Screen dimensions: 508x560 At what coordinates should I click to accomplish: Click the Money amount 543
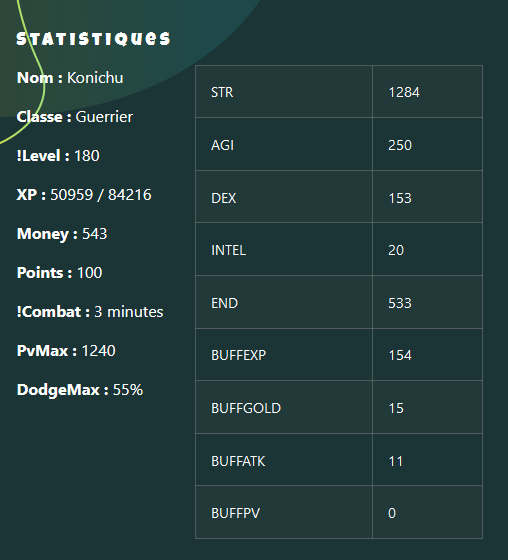95,234
